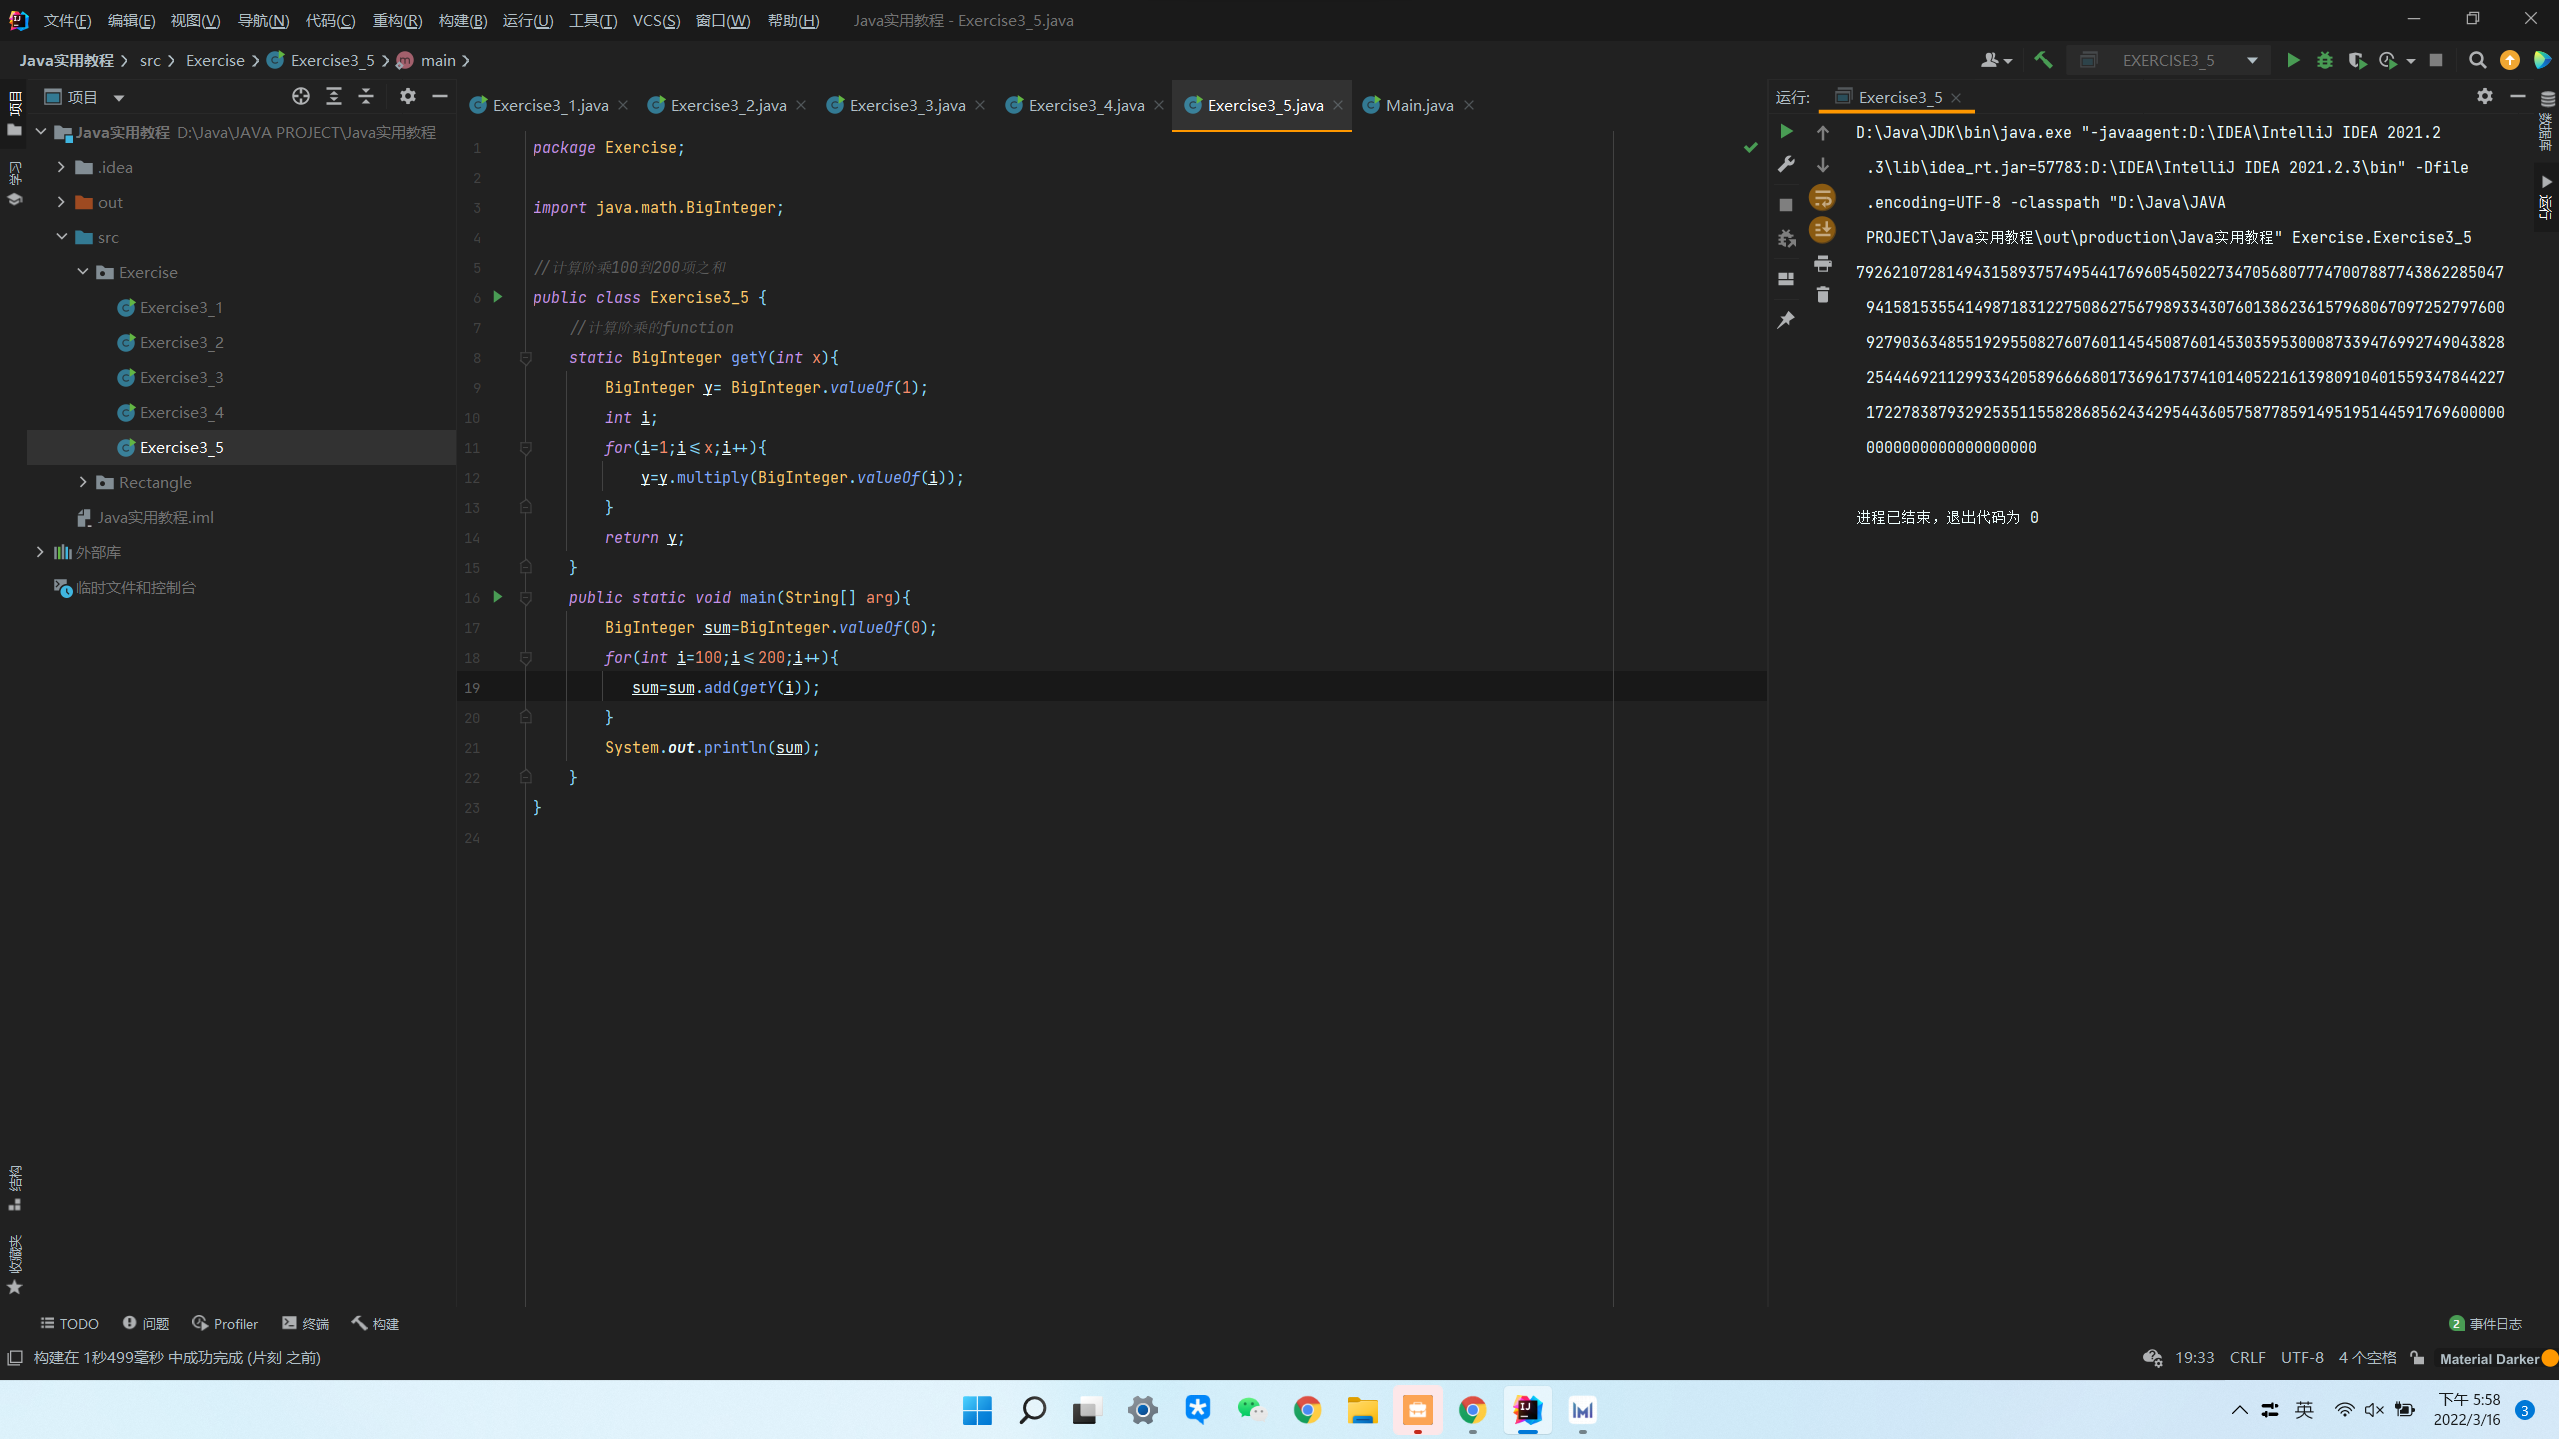The image size is (2559, 1439).
Task: Click the orange update arrow icon
Action: 2509,60
